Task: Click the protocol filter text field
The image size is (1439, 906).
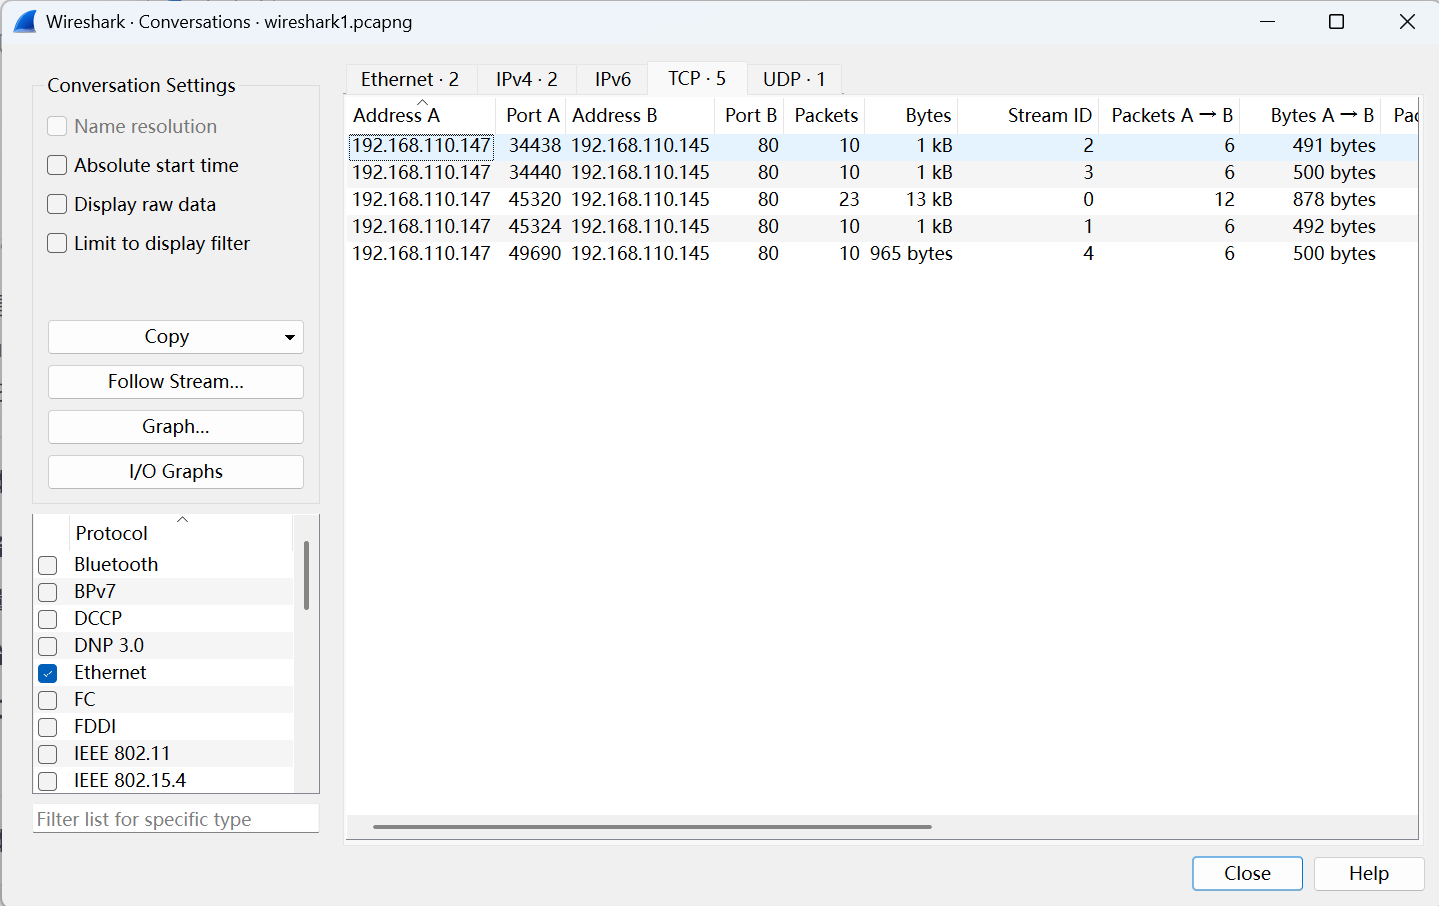Action: pos(175,819)
